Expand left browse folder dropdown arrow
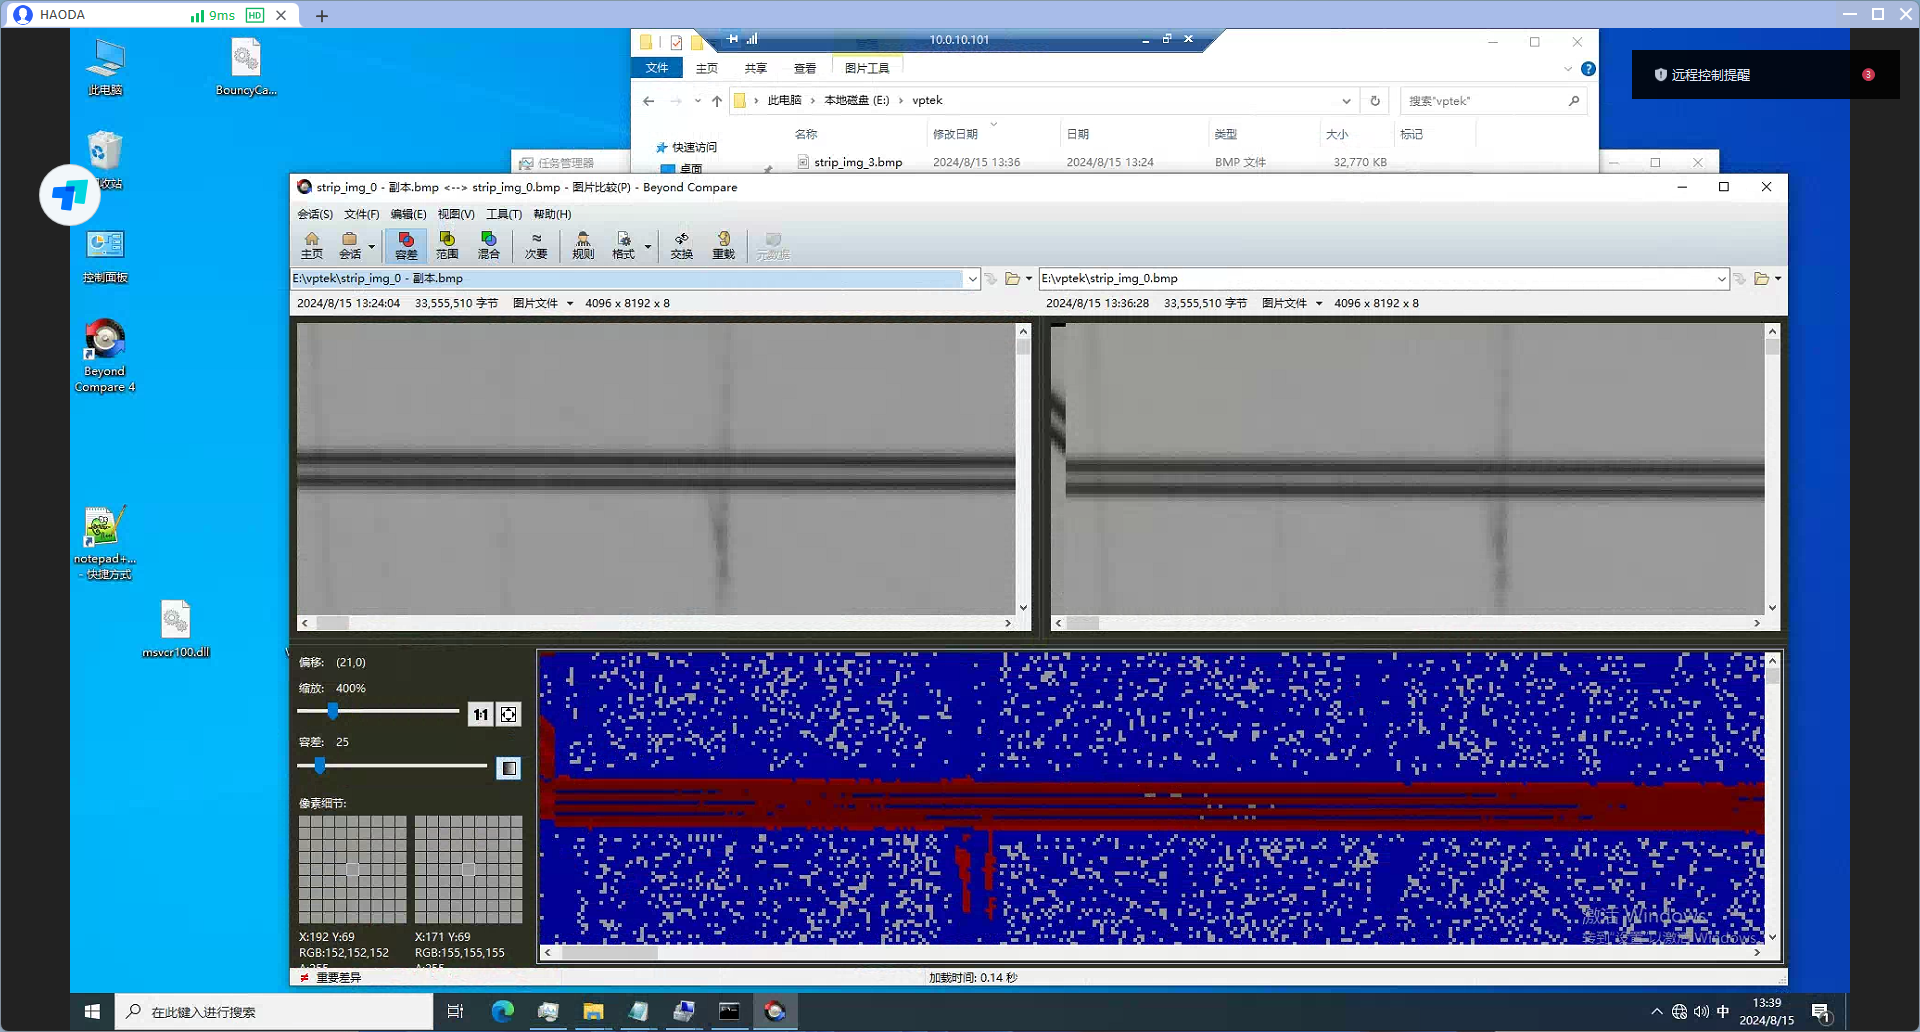 (x=1029, y=279)
